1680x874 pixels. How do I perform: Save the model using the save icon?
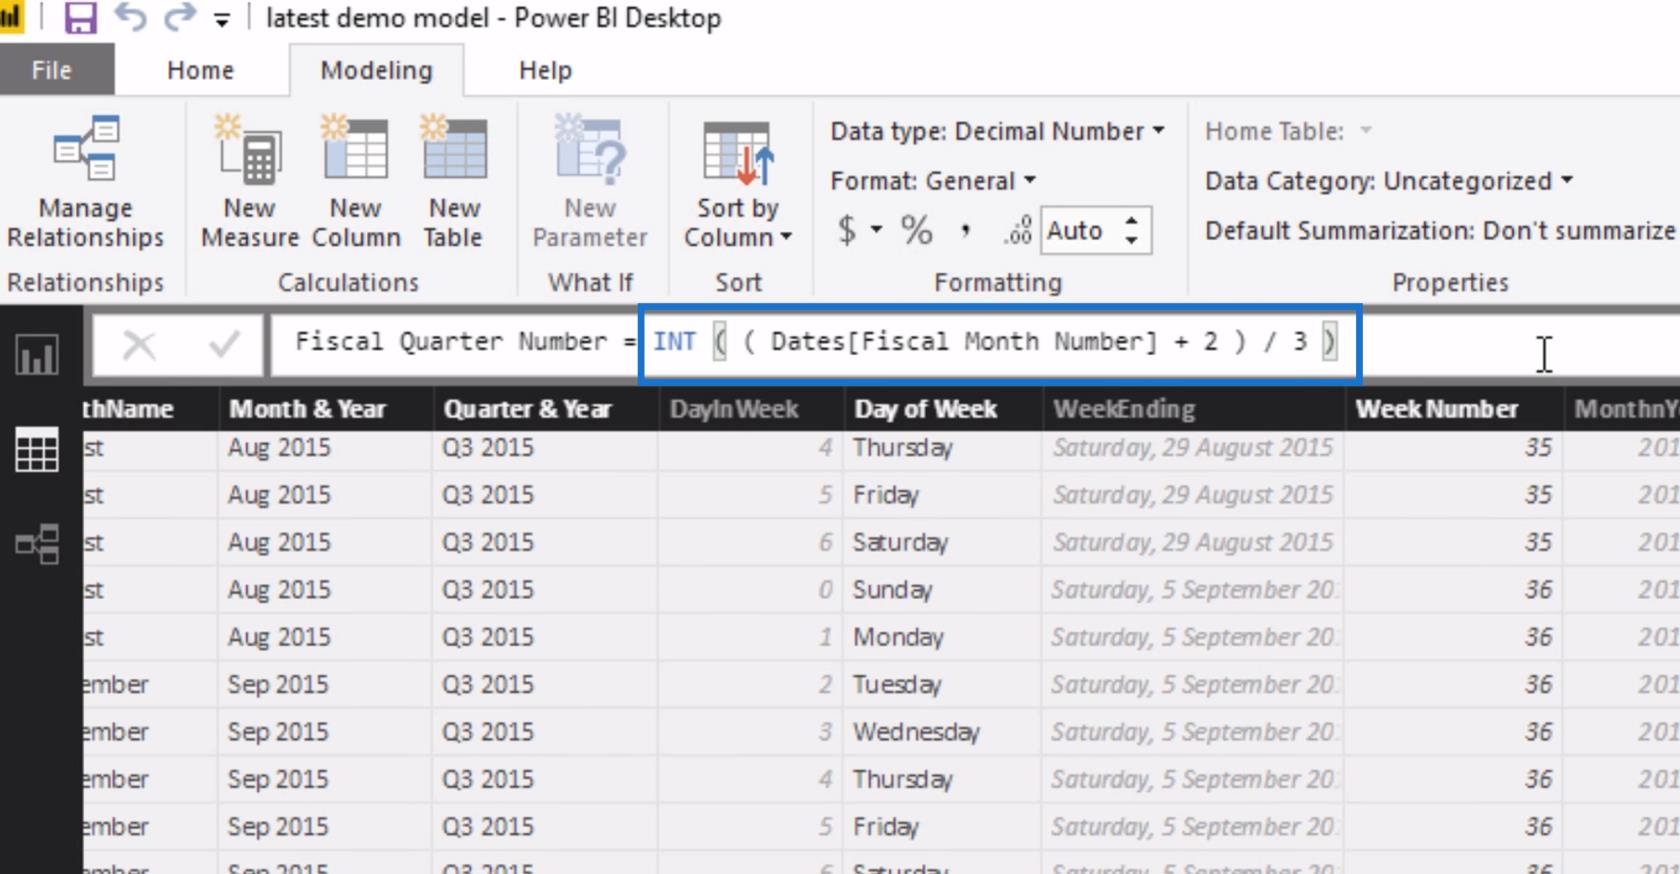[x=80, y=18]
